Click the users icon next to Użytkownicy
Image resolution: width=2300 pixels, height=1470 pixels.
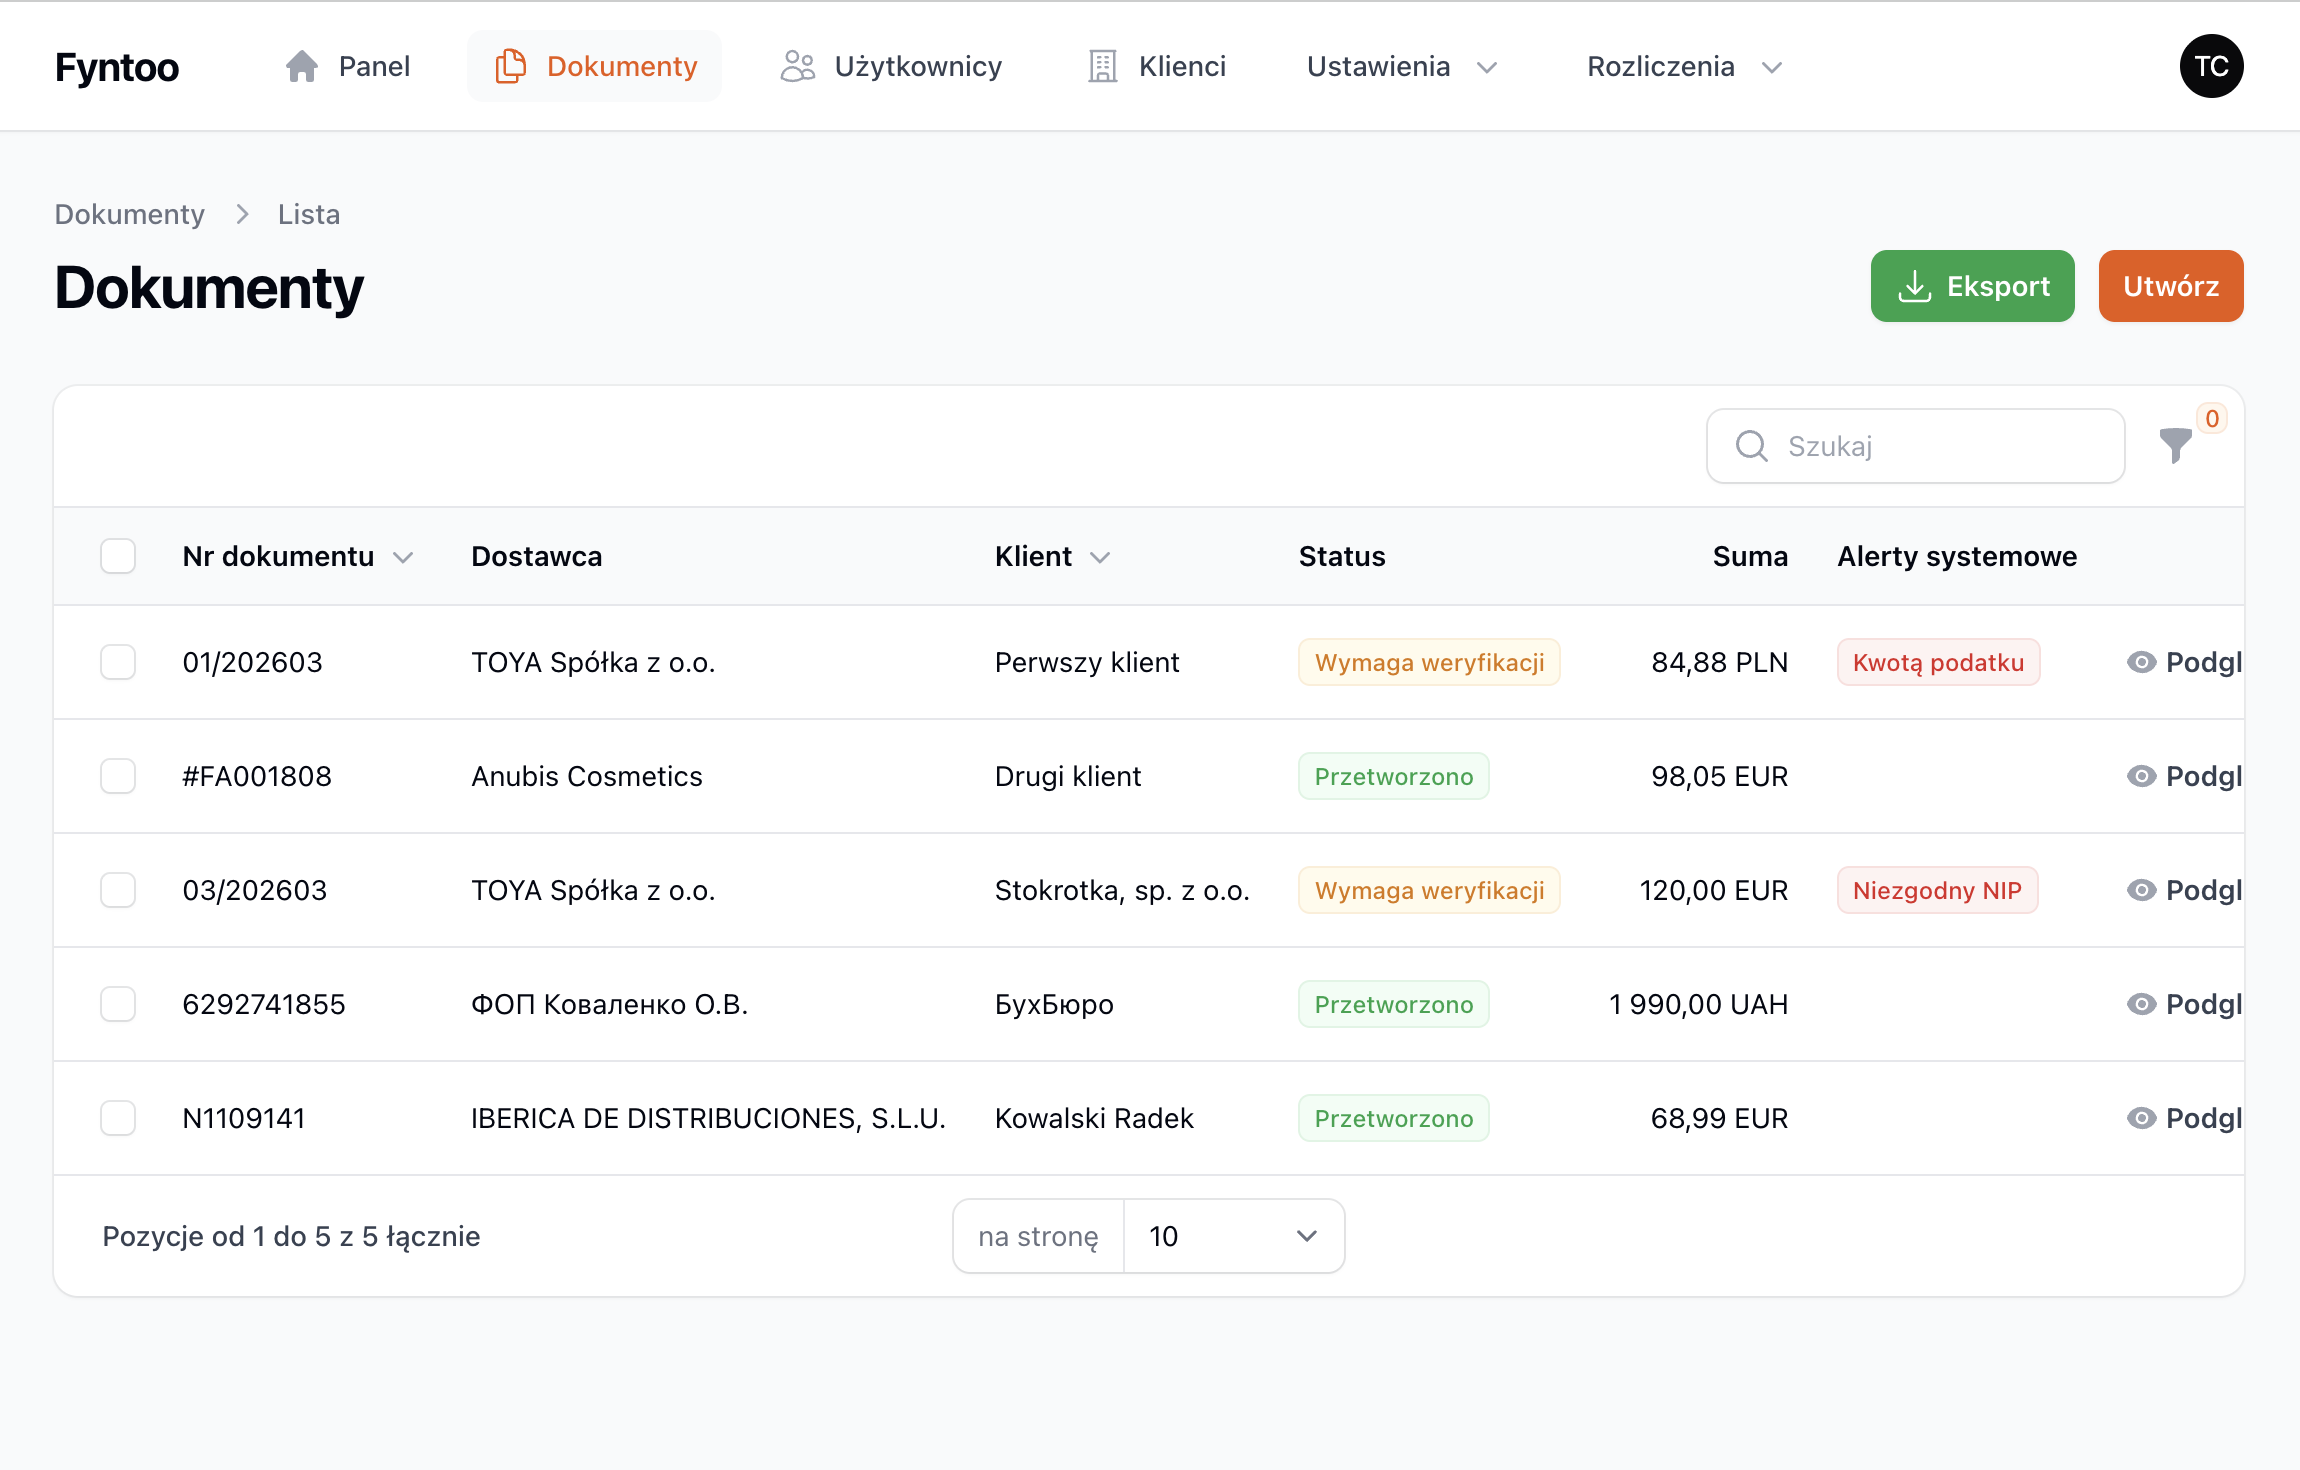tap(797, 65)
